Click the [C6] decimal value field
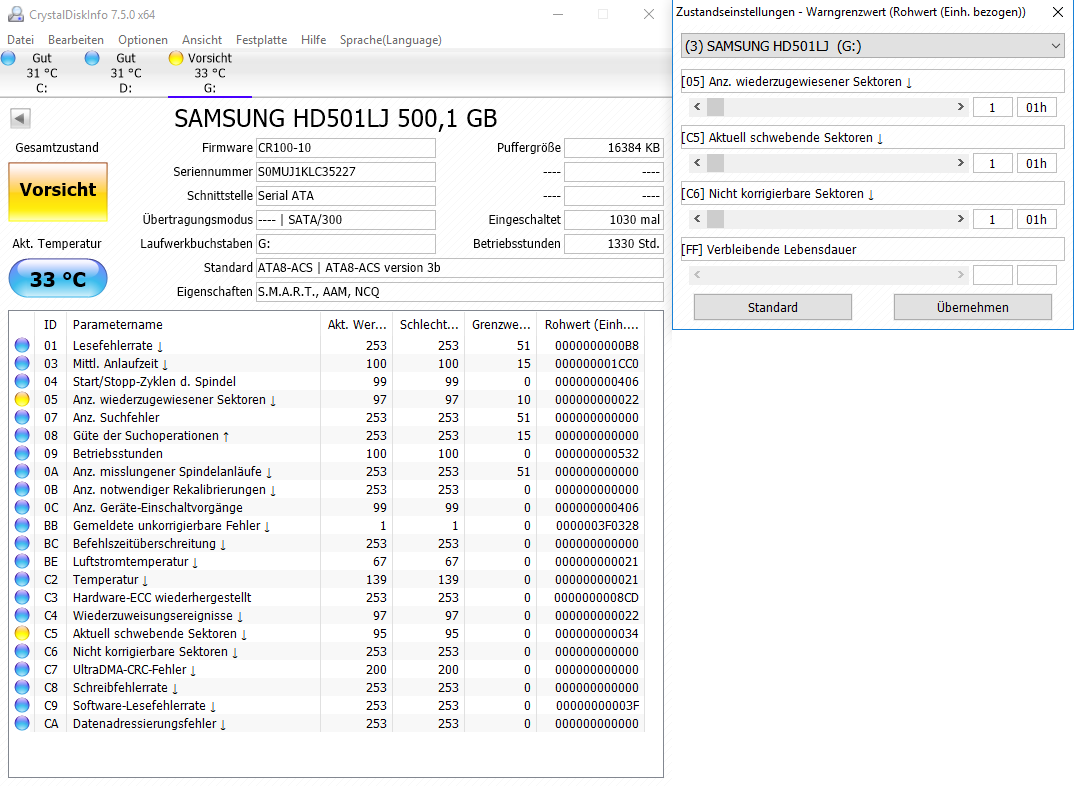 [x=992, y=220]
